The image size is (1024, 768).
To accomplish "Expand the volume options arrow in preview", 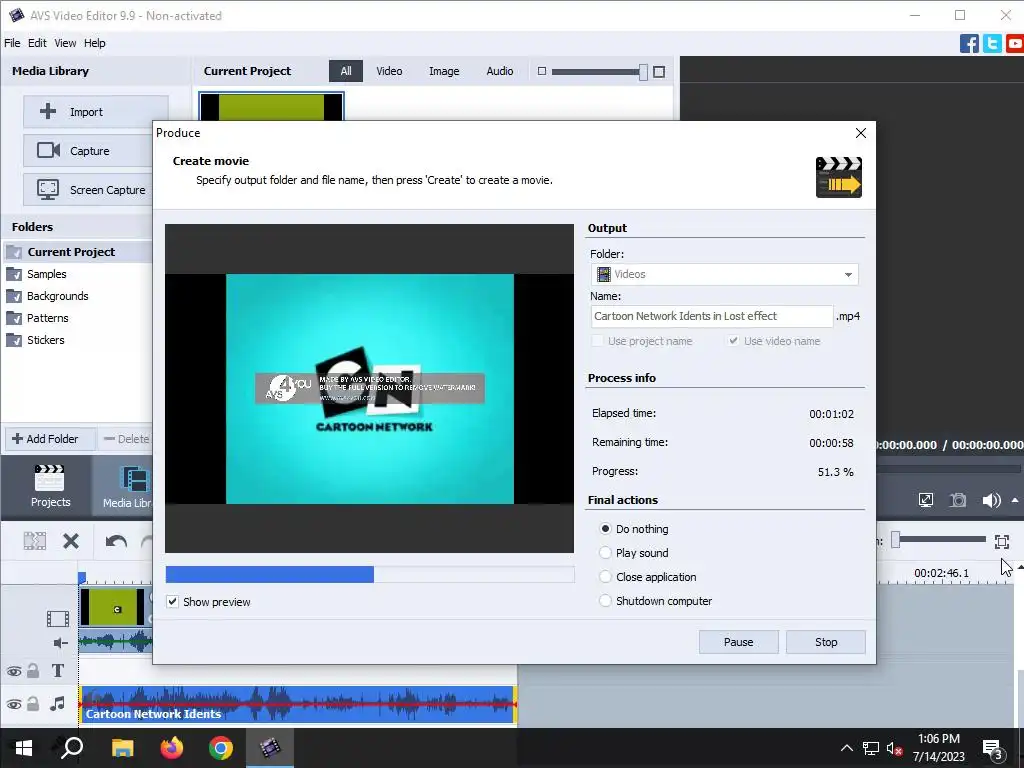I will click(1015, 500).
